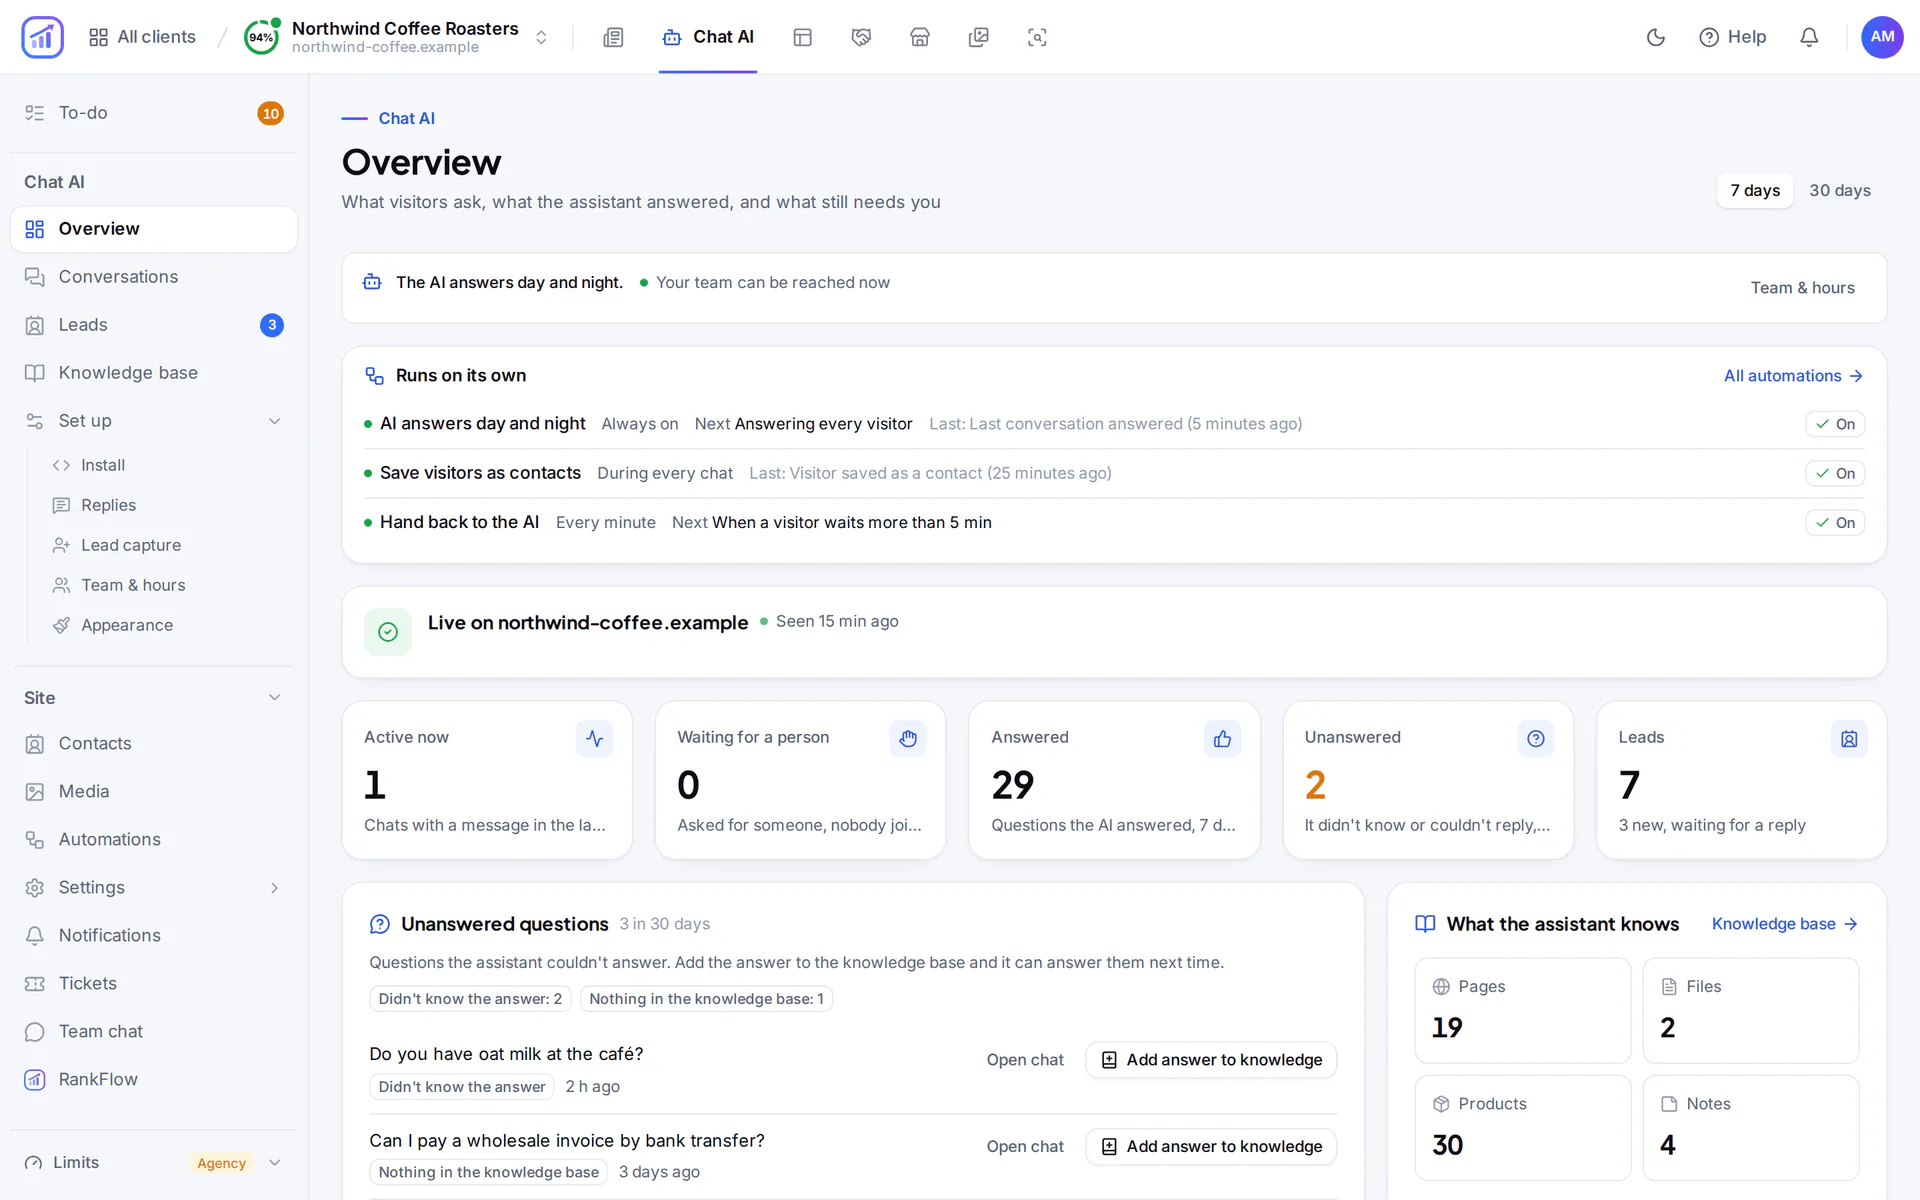Toggle On for Hand back to the AI
Screen dimensions: 1920x1200
(x=1835, y=522)
